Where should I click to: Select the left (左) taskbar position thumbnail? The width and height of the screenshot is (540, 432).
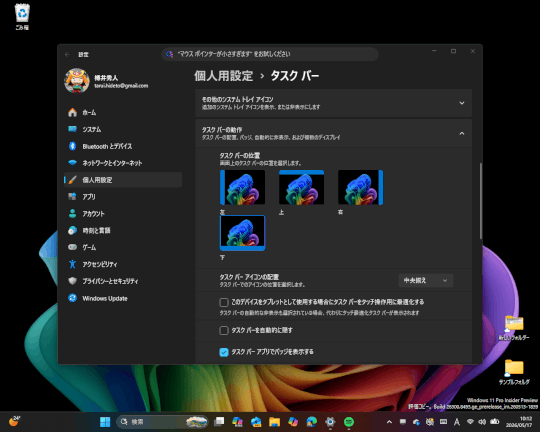[x=242, y=187]
